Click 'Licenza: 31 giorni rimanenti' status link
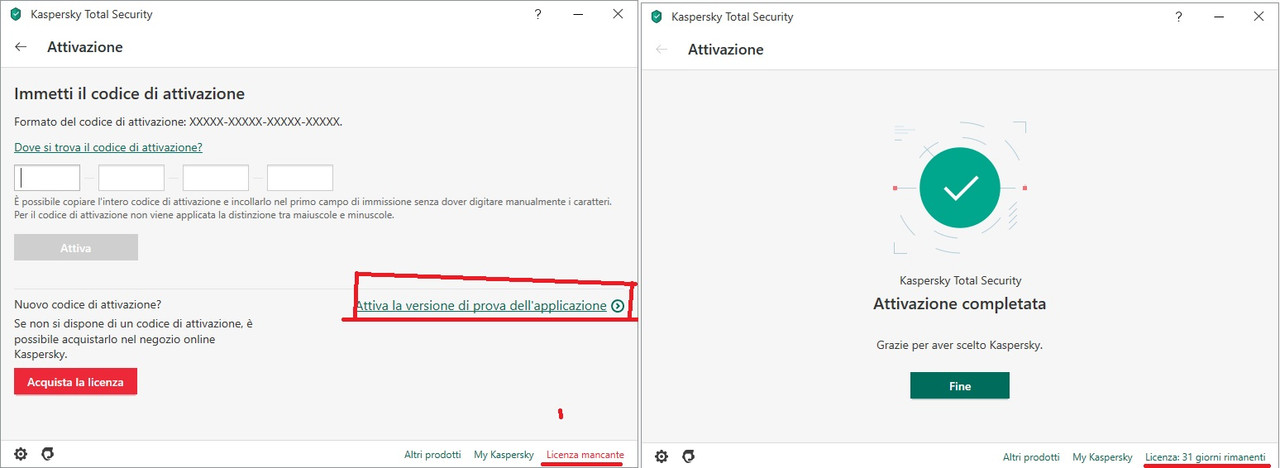Viewport: 1280px width, 468px height. click(1205, 457)
